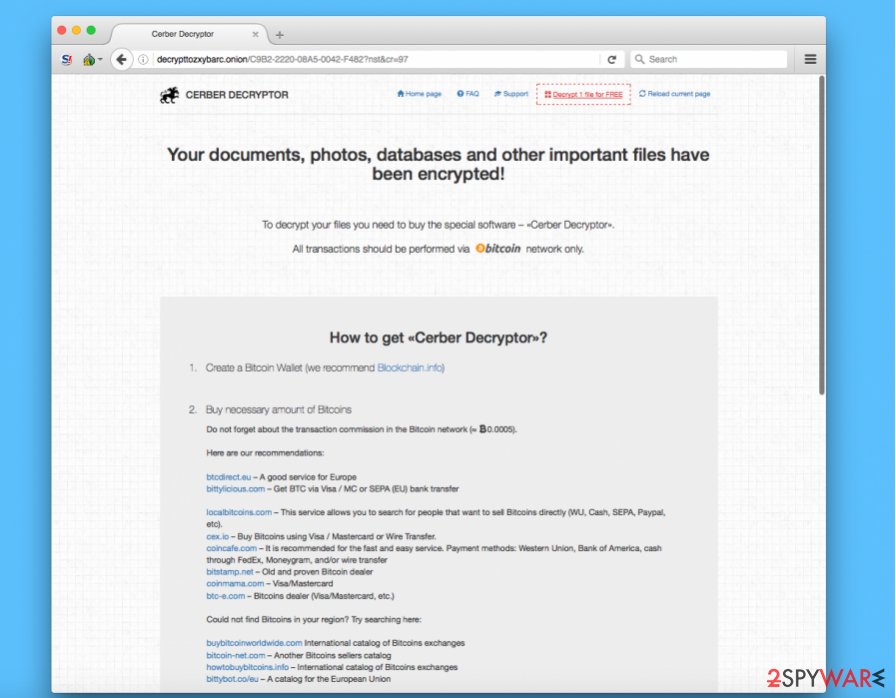Open the cex.io link
896x698 pixels.
point(217,536)
